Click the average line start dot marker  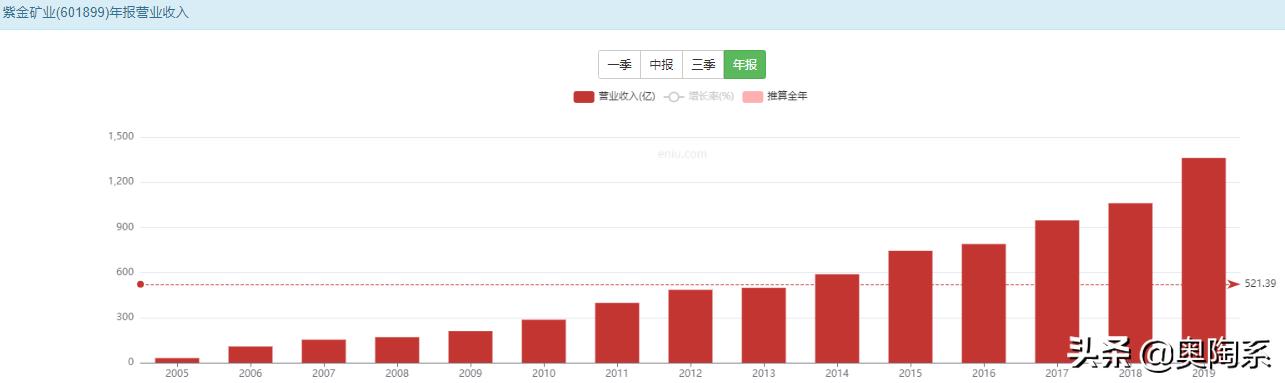coord(140,284)
